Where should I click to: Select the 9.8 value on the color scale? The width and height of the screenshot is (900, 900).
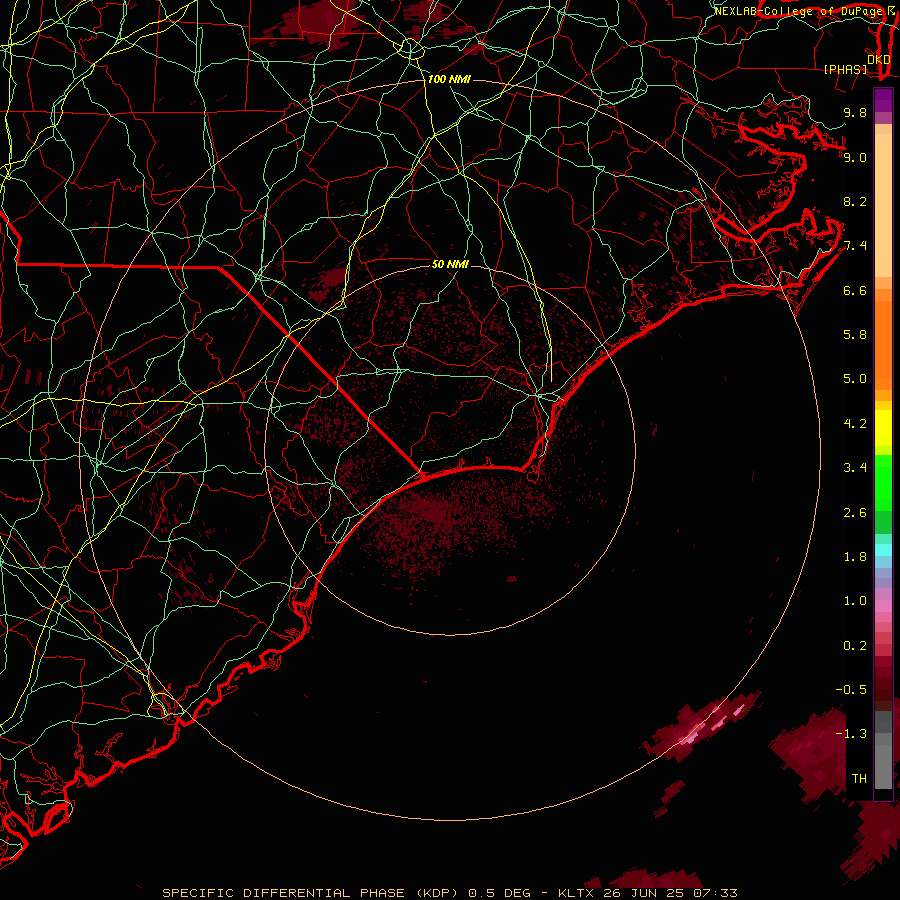[855, 112]
